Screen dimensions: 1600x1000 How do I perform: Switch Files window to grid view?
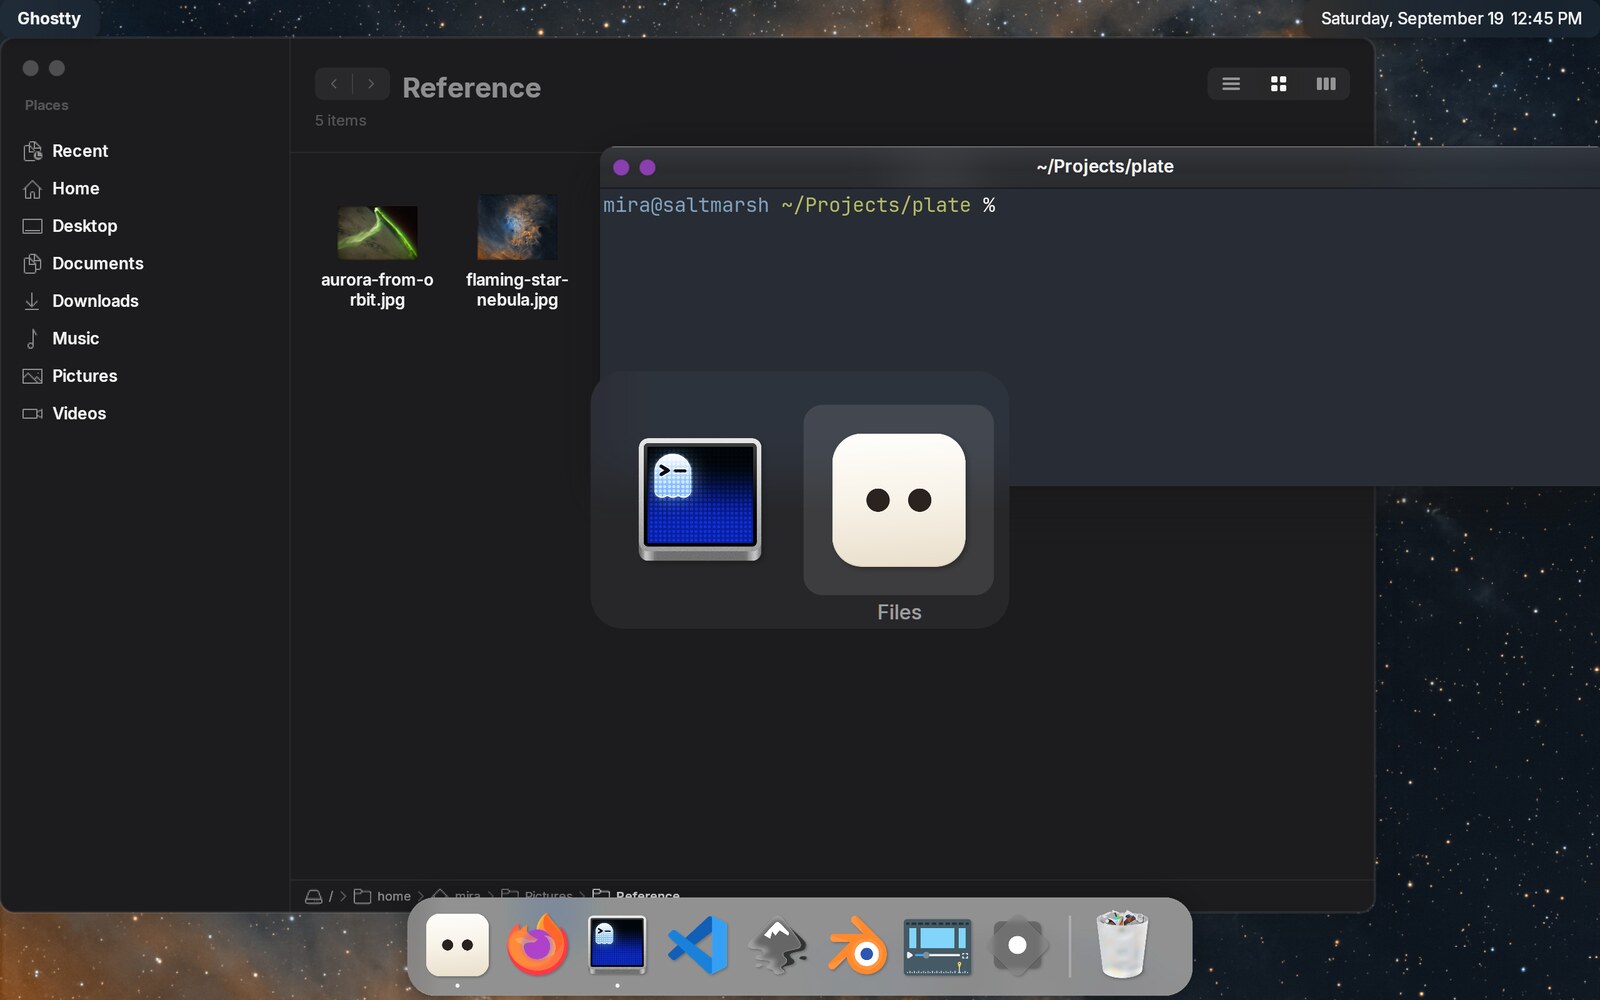(x=1278, y=84)
